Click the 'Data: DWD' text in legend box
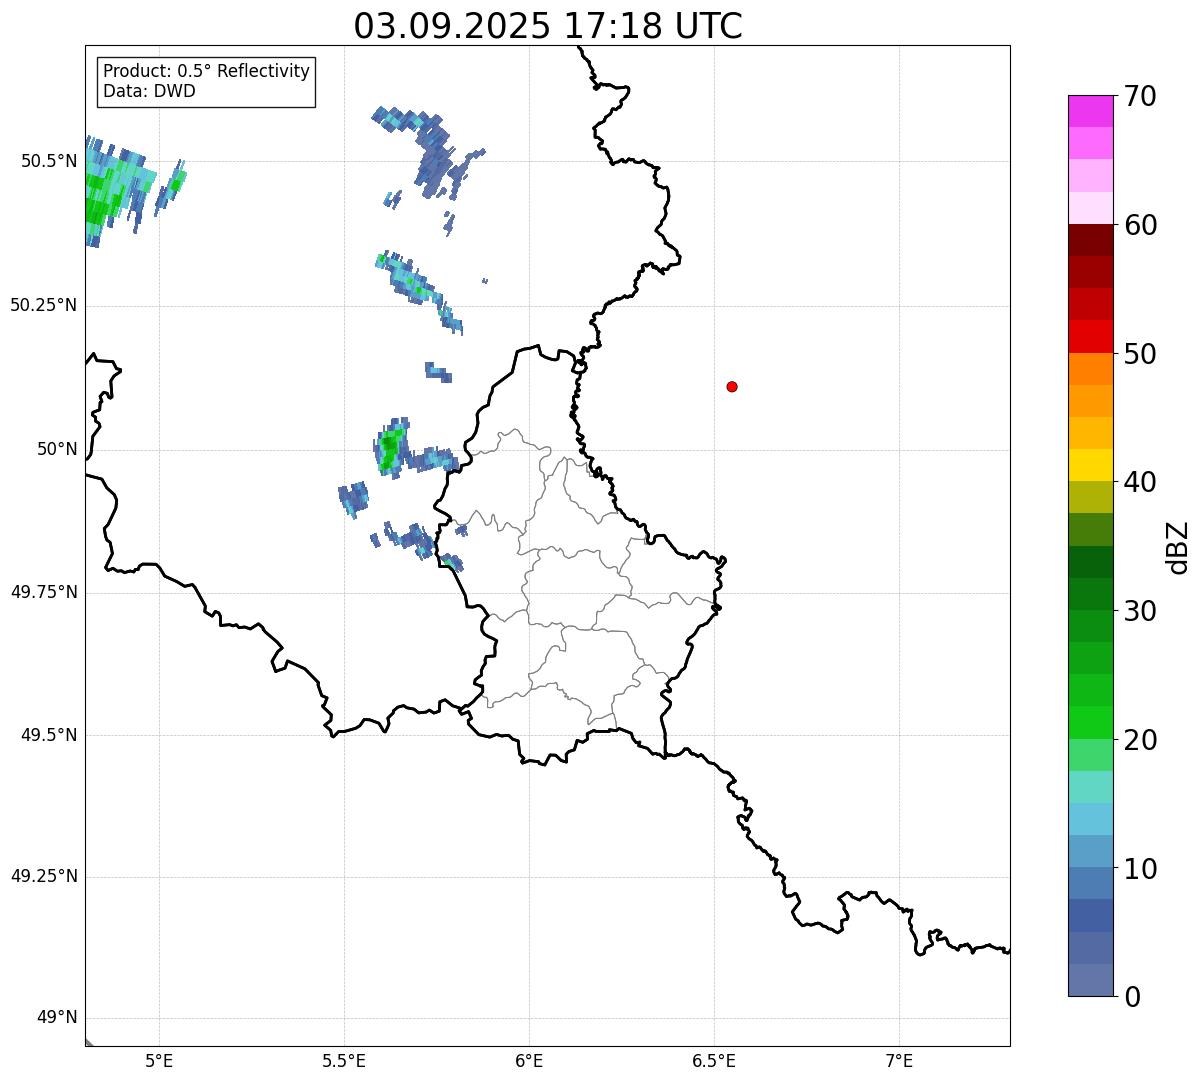The image size is (1202, 1081). coord(149,92)
